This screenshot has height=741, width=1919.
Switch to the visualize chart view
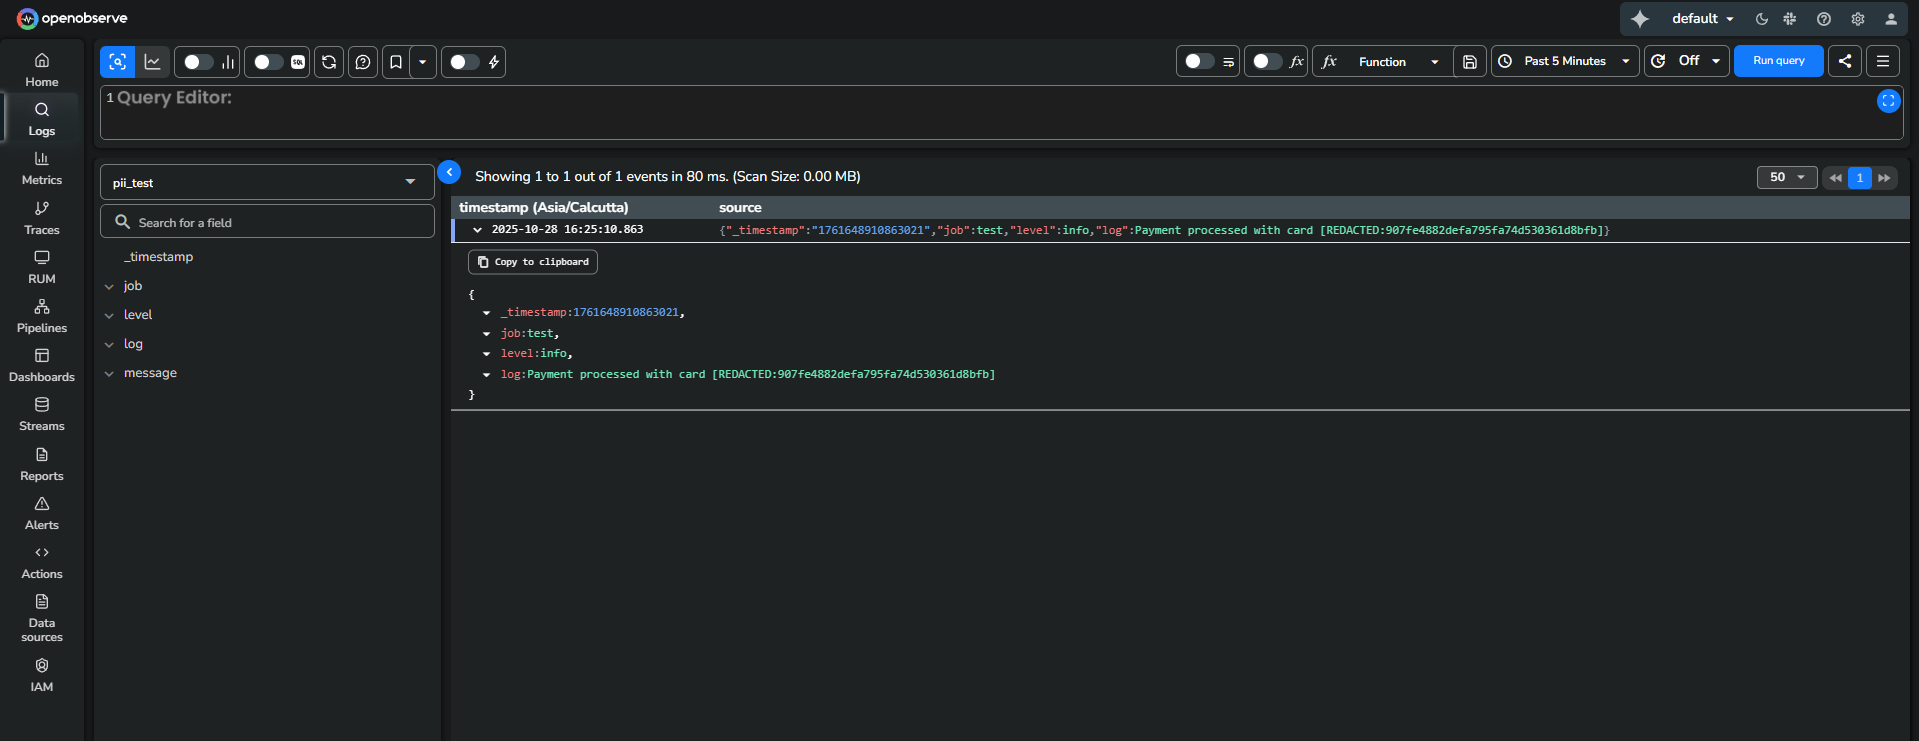(152, 62)
